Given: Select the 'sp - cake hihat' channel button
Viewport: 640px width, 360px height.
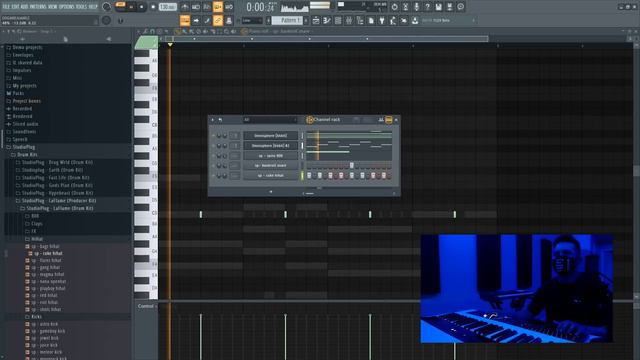Looking at the screenshot, I should click(271, 176).
